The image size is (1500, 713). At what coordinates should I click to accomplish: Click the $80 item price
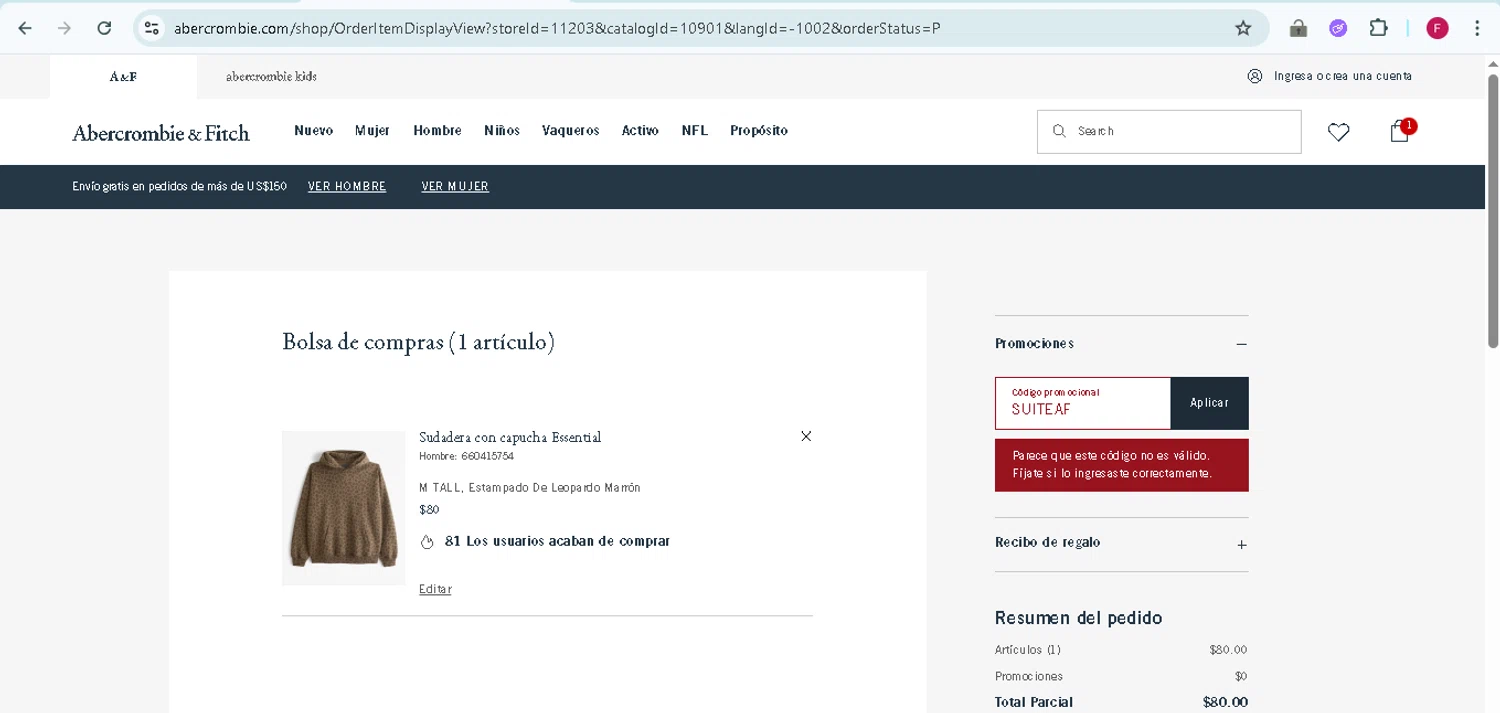[429, 510]
